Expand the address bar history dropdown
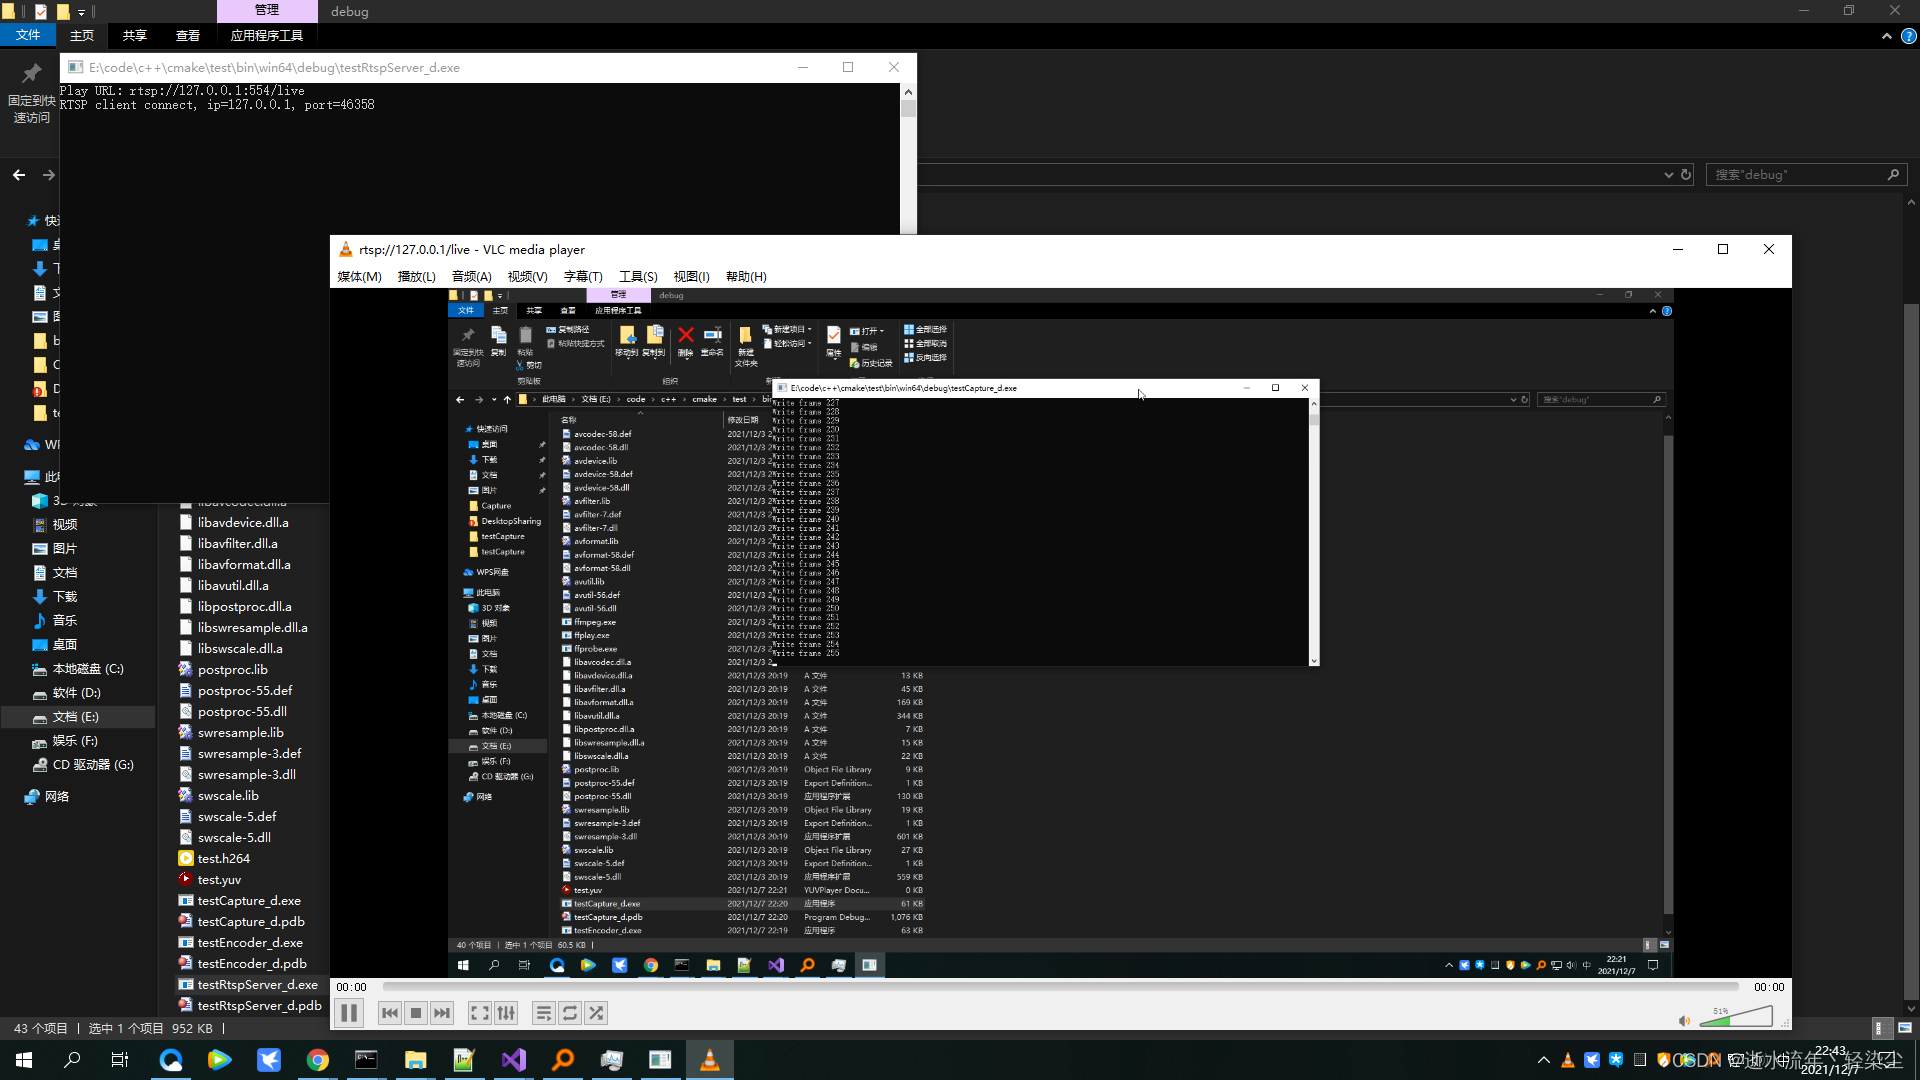 (1668, 175)
